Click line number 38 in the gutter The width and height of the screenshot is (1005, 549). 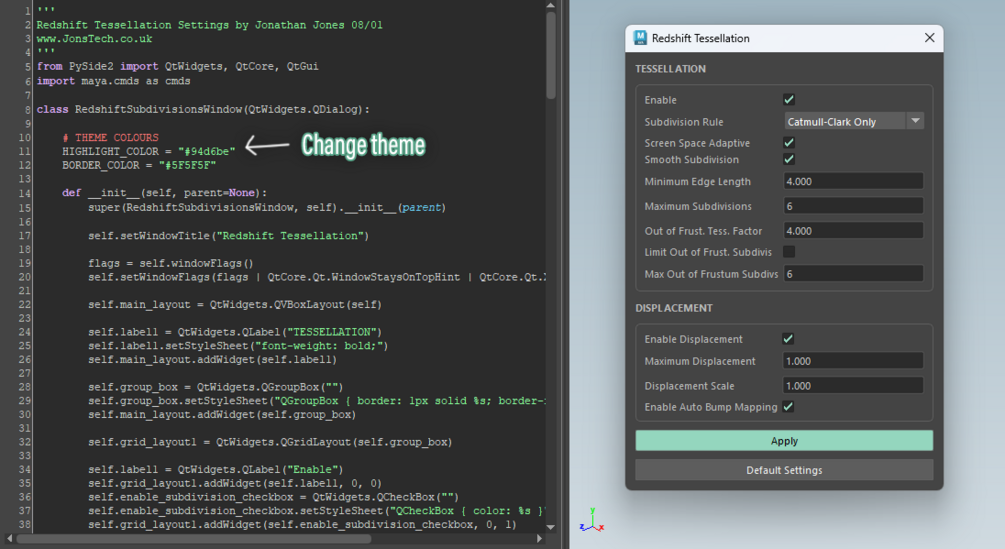pos(24,525)
